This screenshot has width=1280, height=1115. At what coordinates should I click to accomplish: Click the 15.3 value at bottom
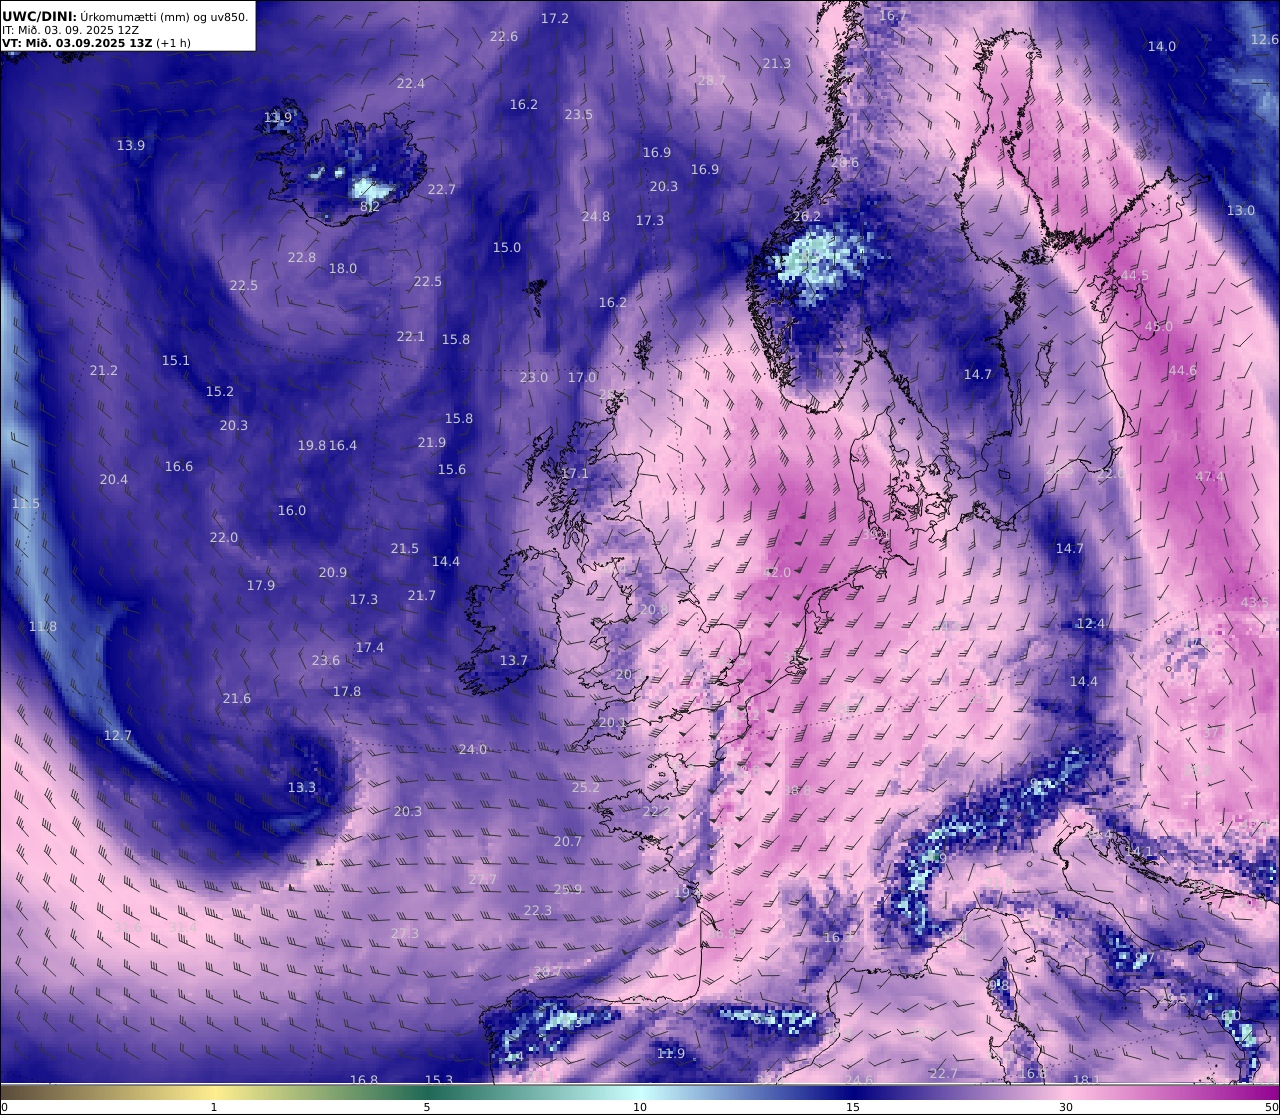coord(439,1080)
